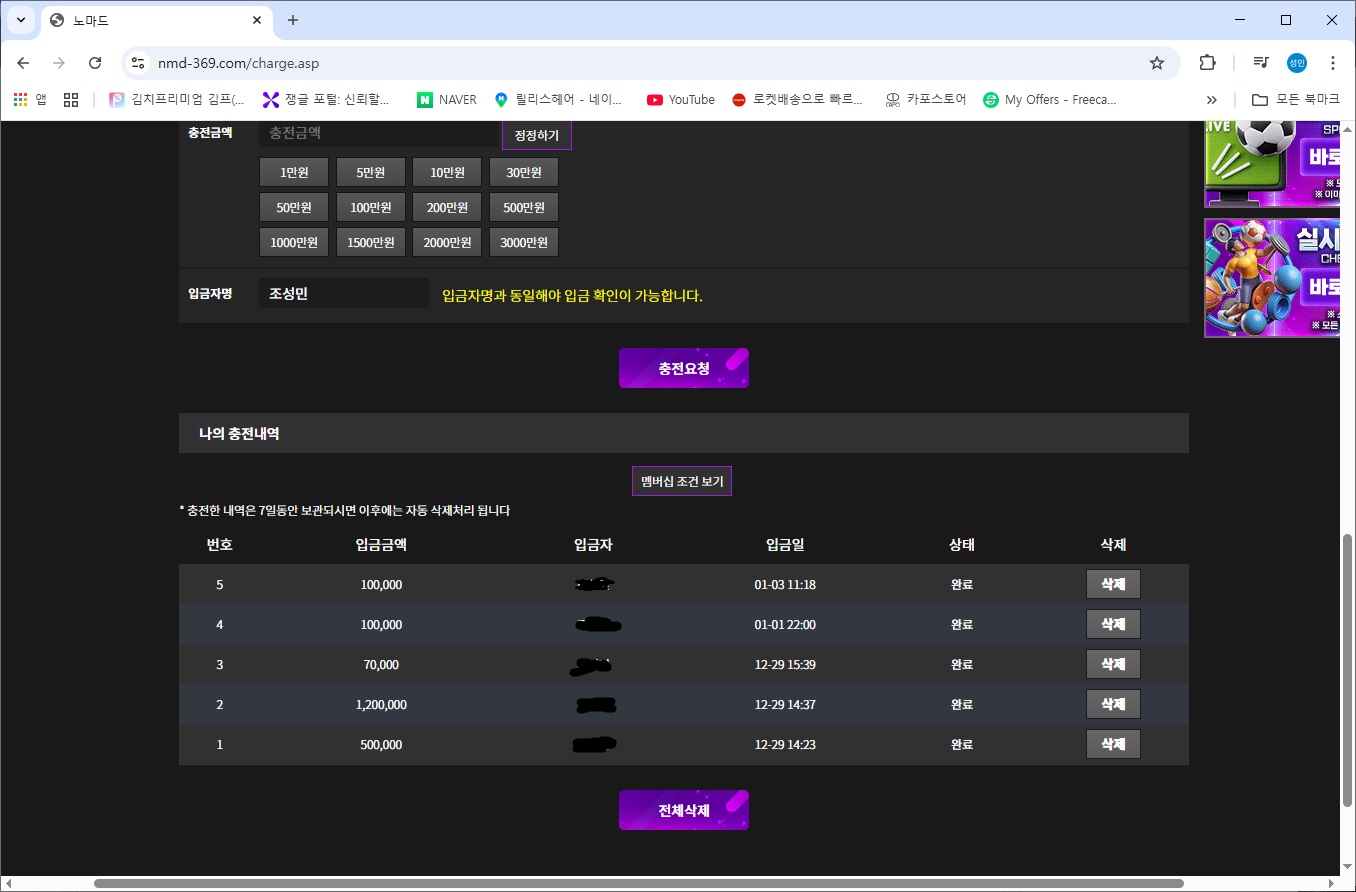Open Chrome three-dot menu
The image size is (1356, 892).
coord(1332,63)
